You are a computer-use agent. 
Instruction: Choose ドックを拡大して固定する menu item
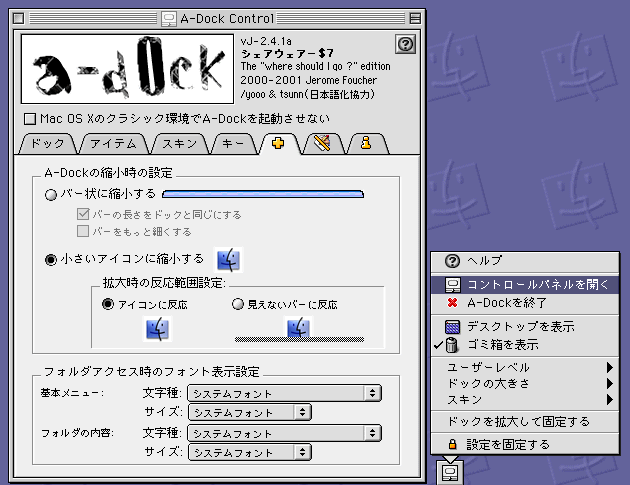click(x=525, y=422)
